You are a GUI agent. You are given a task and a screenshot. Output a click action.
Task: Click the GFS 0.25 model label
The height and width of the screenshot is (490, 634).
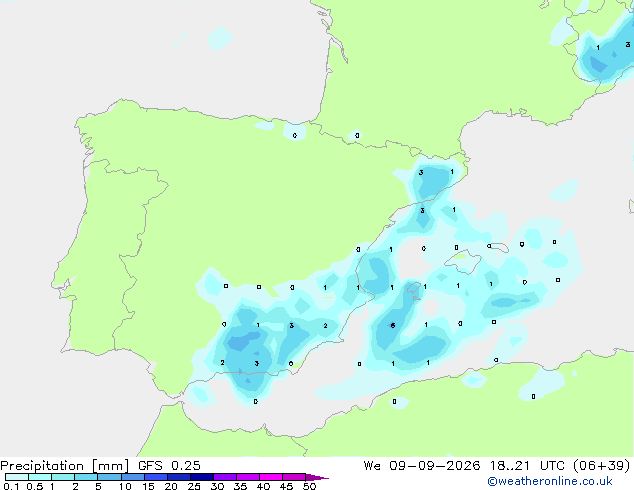[x=169, y=466]
